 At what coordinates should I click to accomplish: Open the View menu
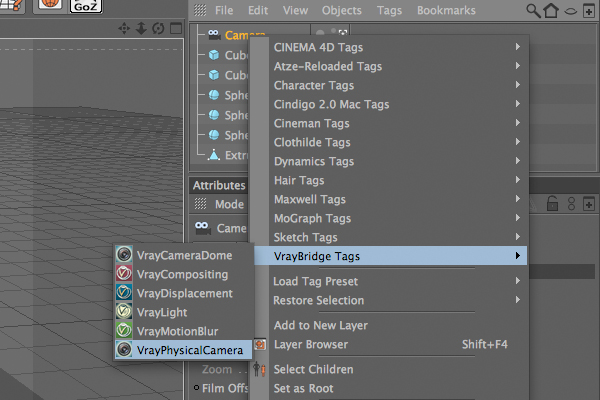pos(295,10)
